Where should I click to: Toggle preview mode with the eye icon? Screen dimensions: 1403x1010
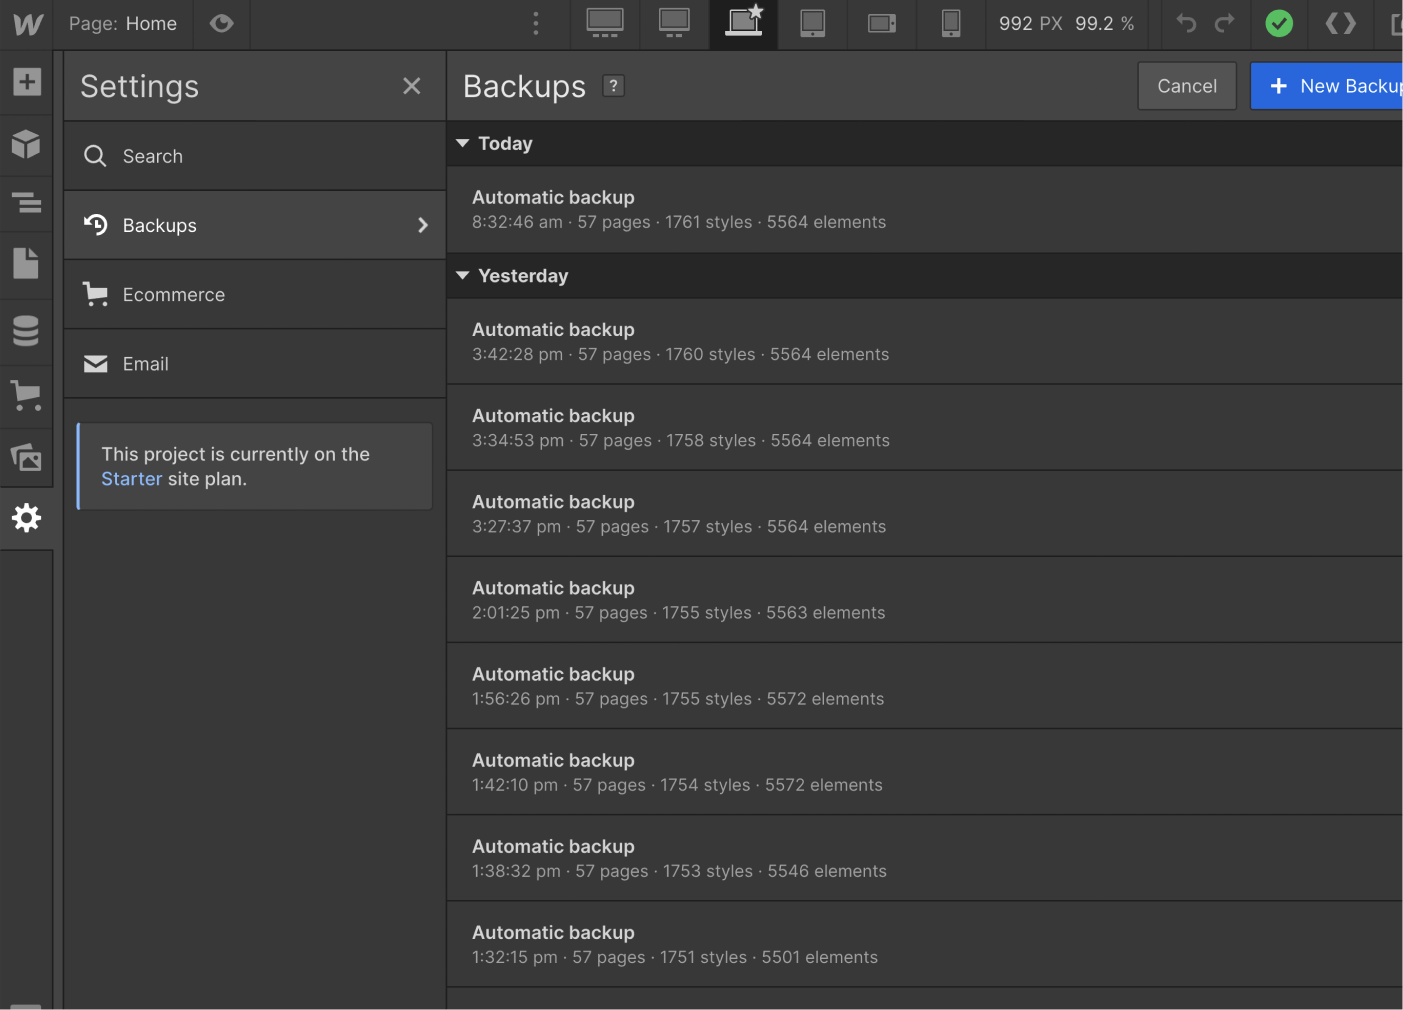pos(220,24)
